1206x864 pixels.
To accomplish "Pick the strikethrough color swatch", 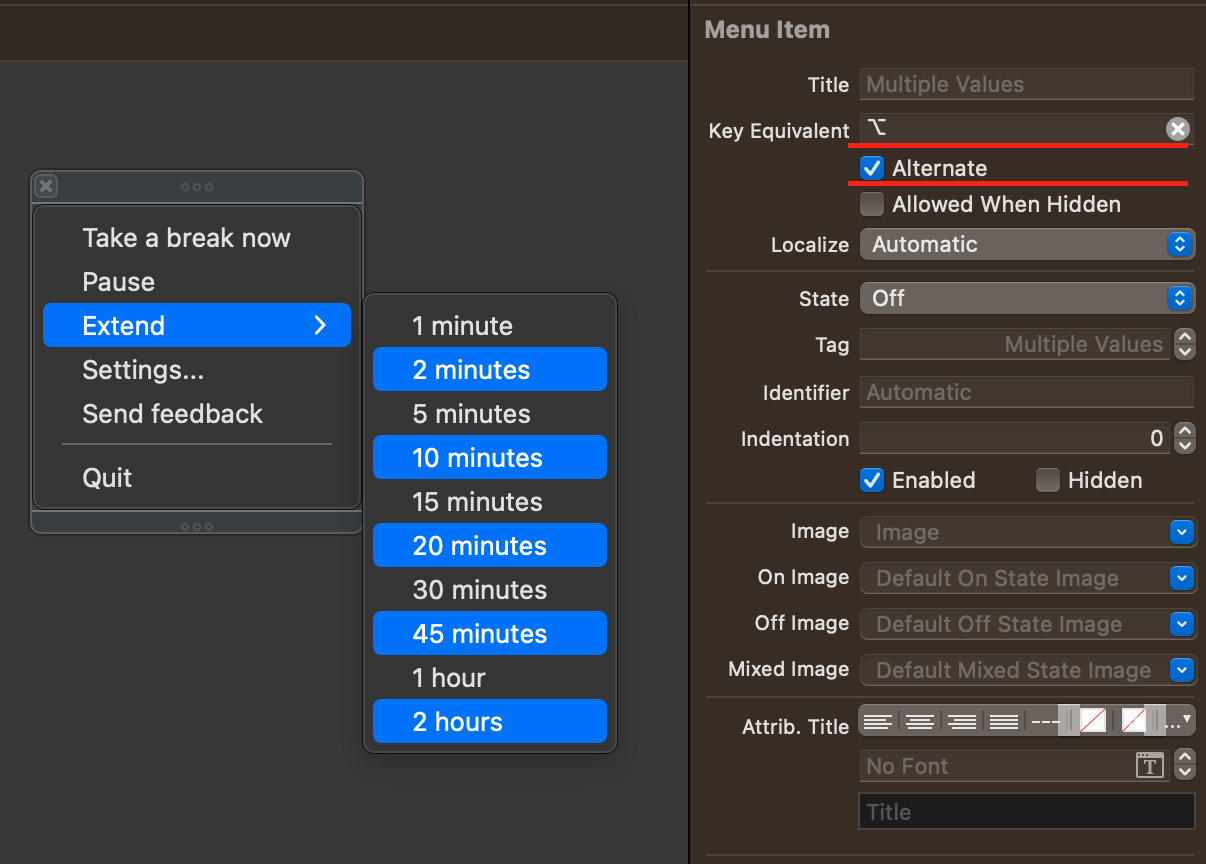I will (x=1133, y=720).
